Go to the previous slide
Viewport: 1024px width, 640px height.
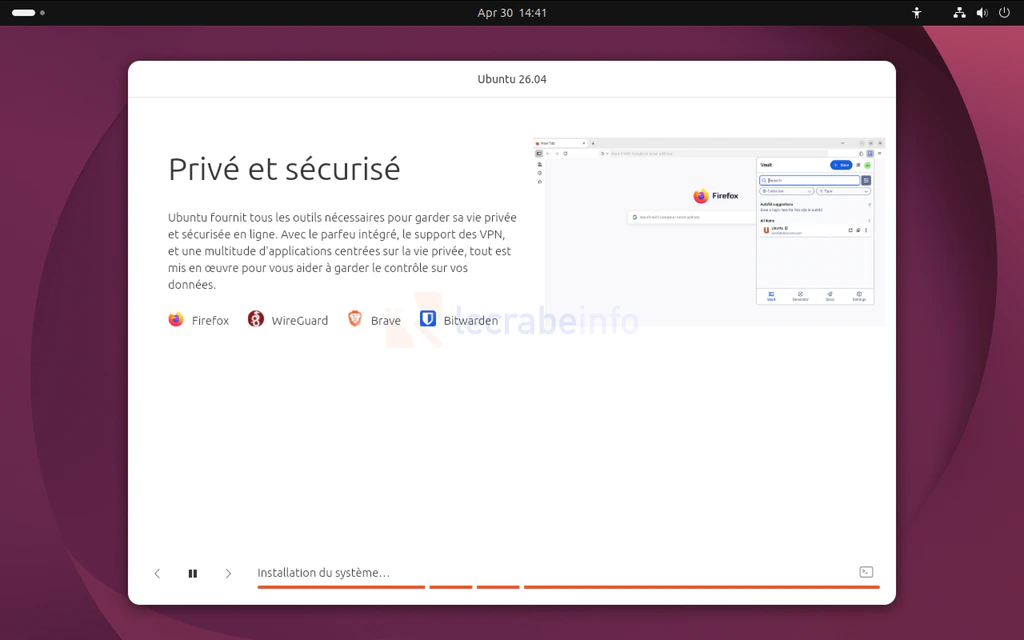[x=157, y=573]
